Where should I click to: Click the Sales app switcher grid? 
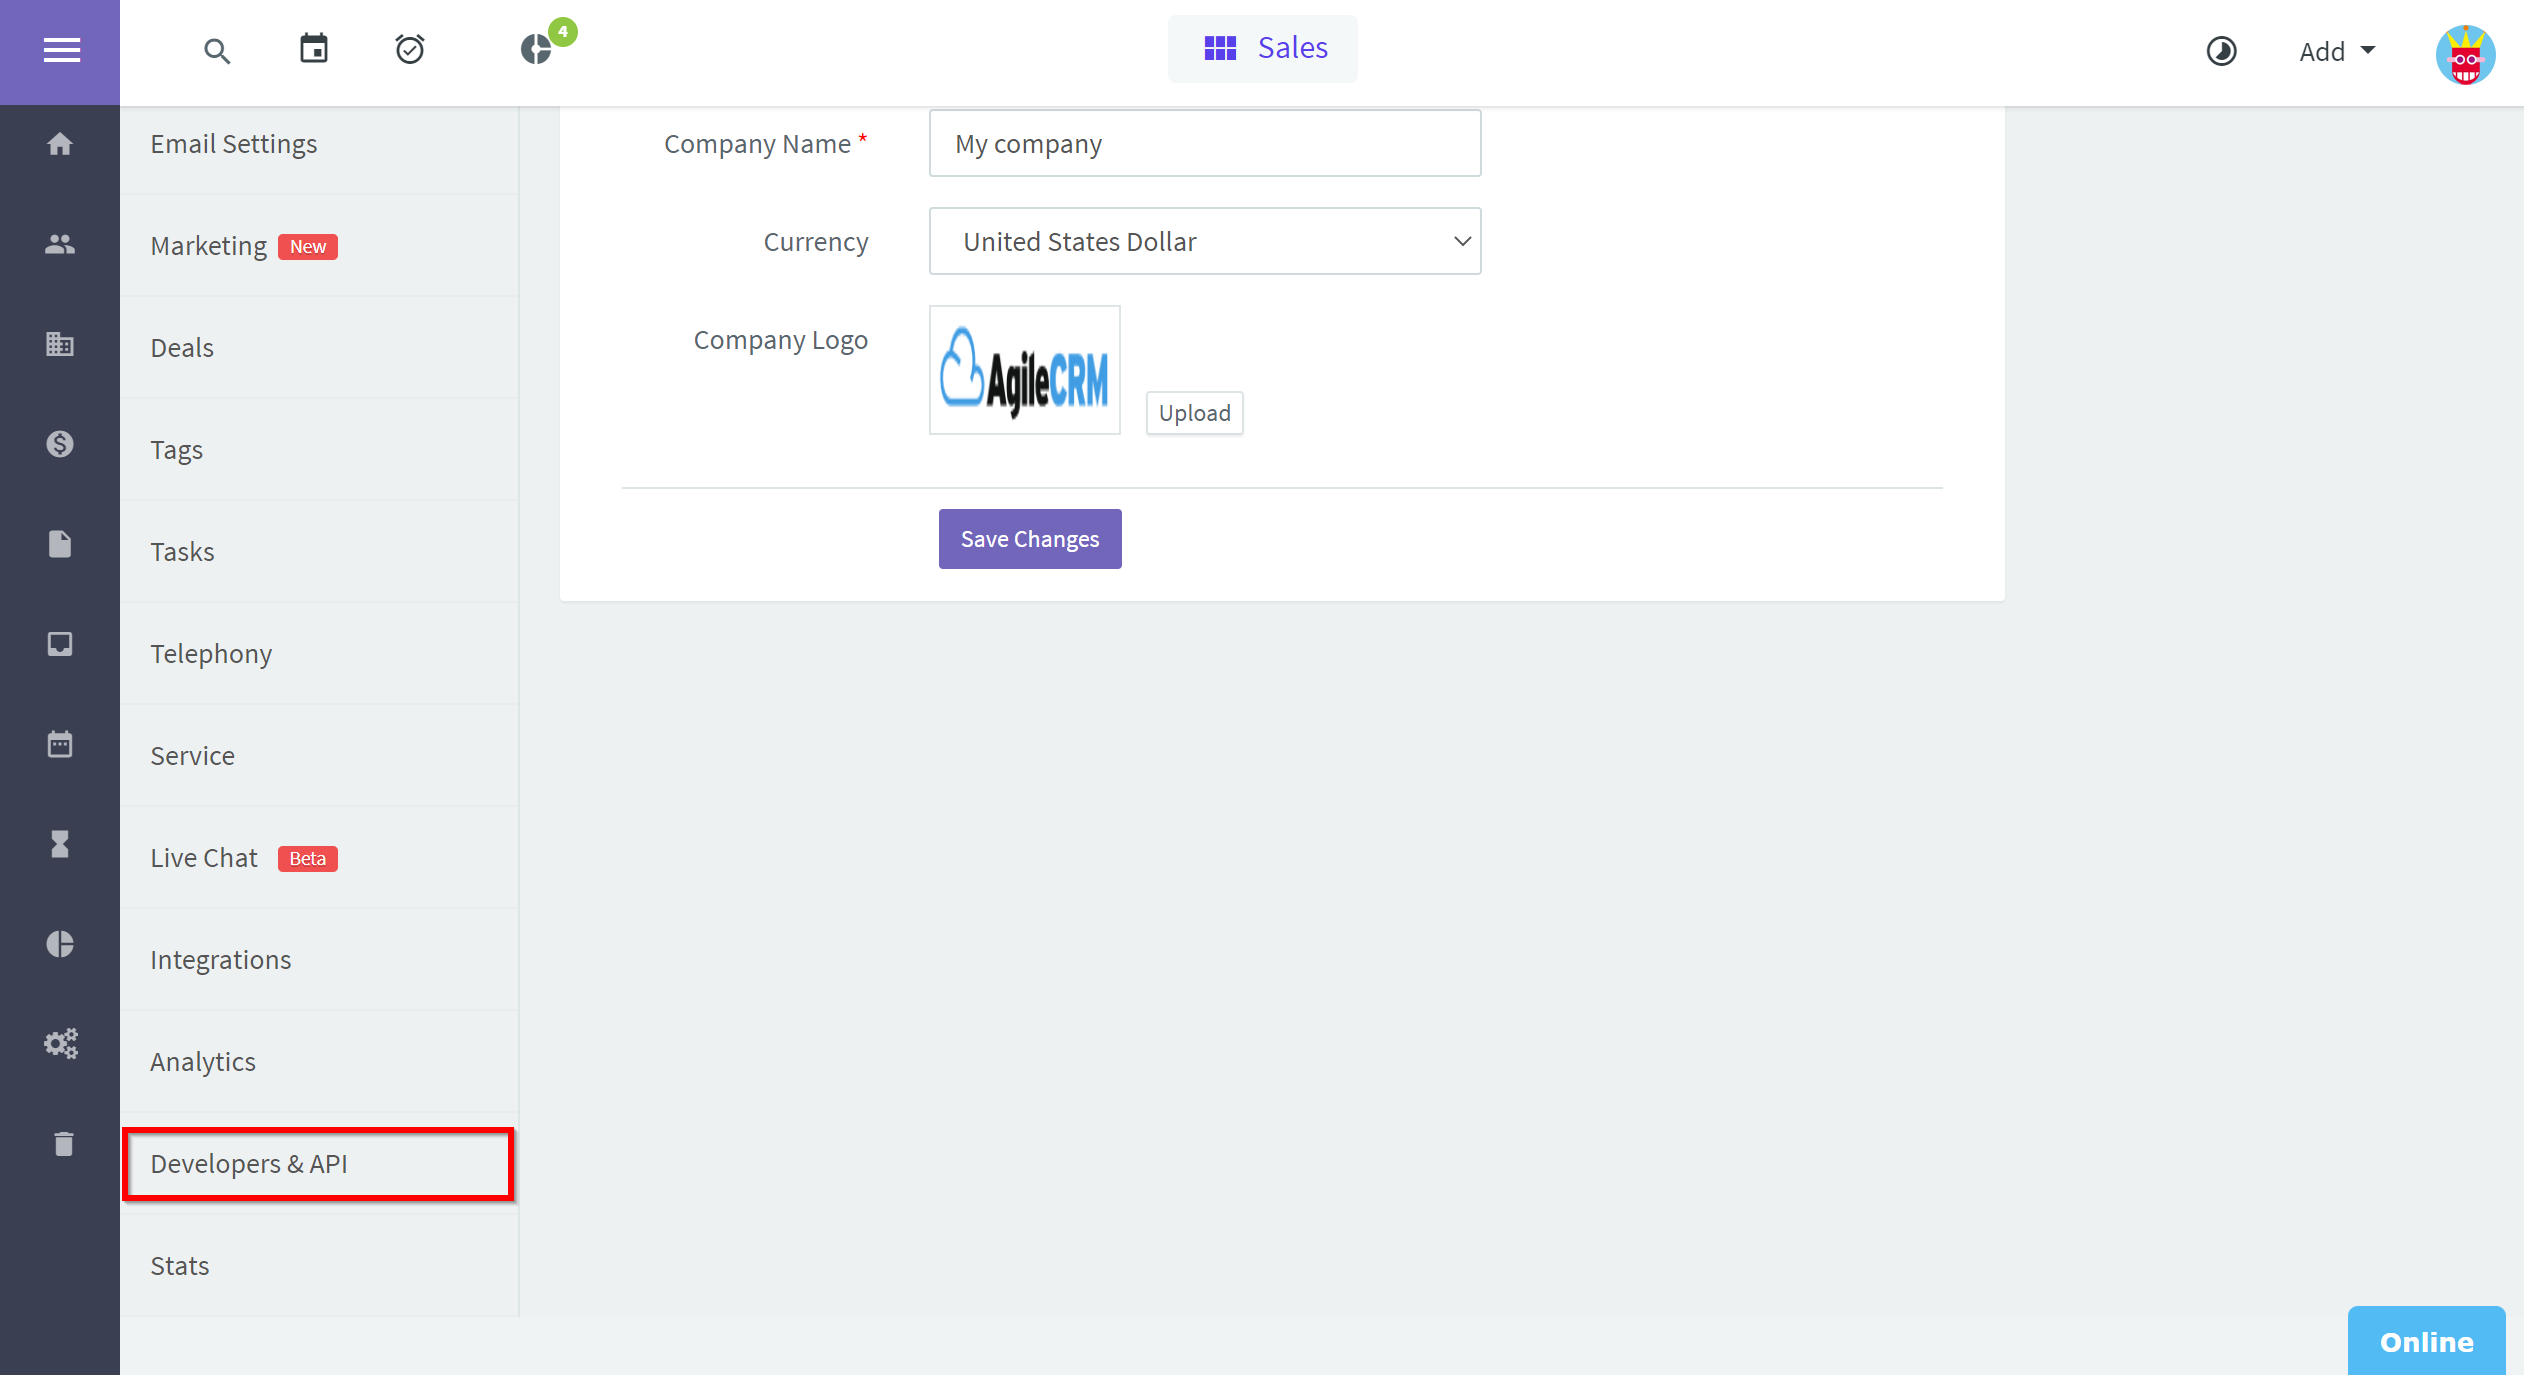click(1219, 47)
